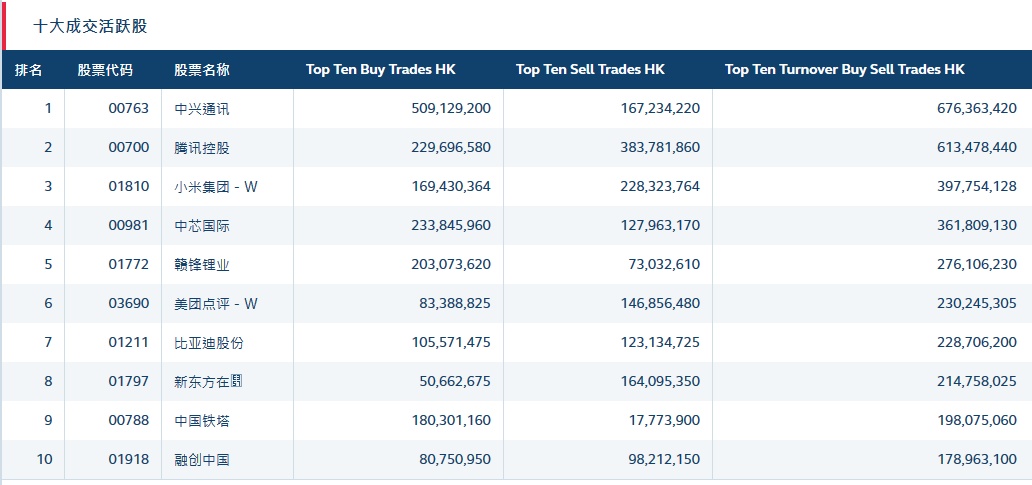
Task: Select stock name 比亚迪股份
Action: click(x=209, y=343)
